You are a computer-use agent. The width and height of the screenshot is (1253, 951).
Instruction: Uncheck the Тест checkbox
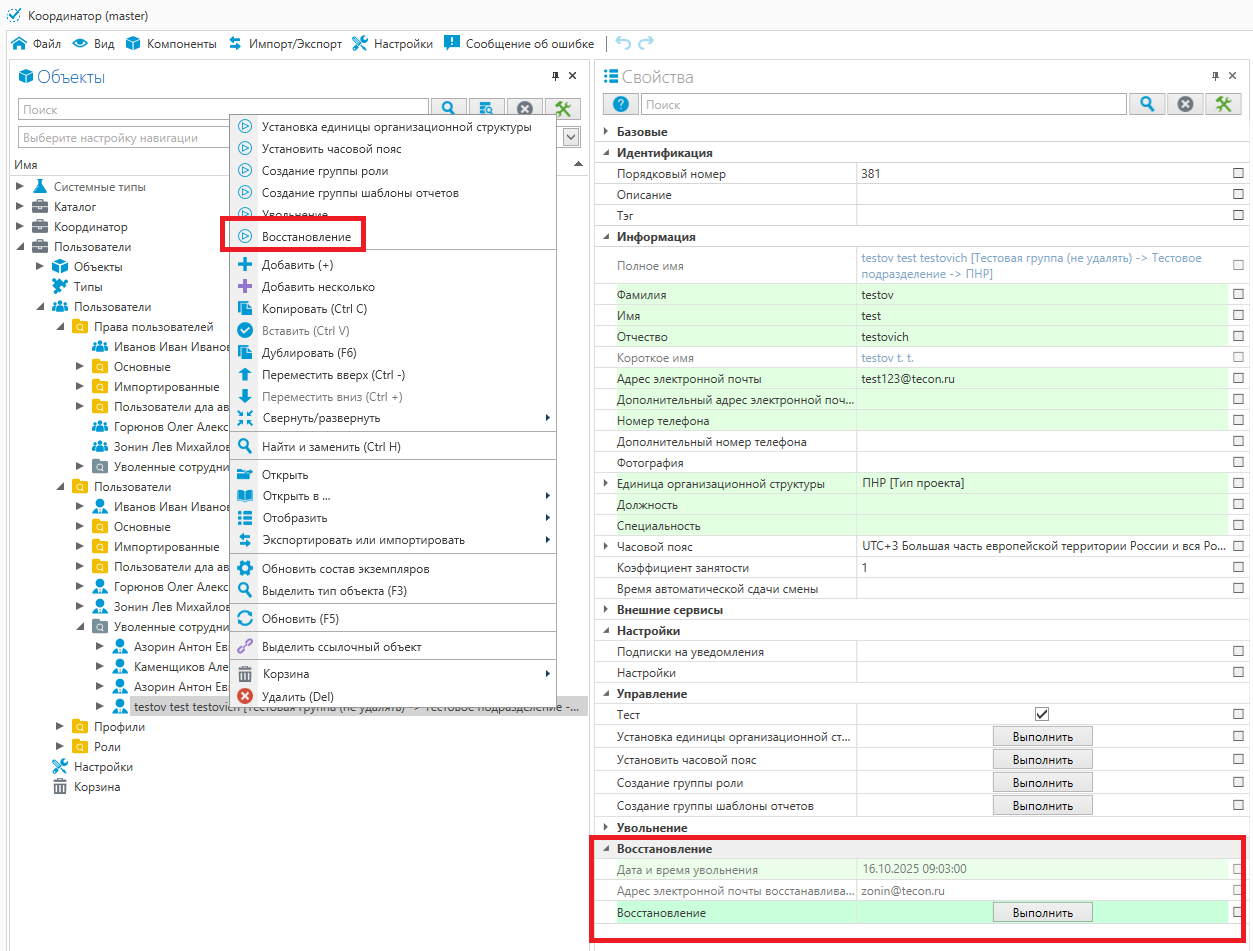pos(1042,714)
